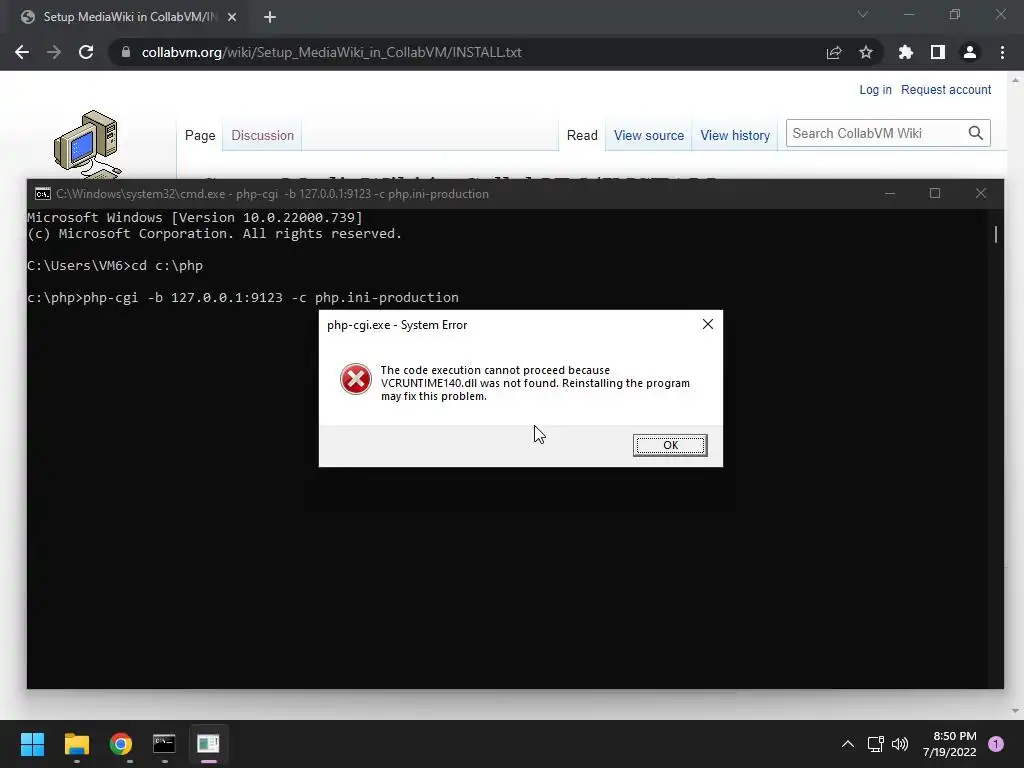The image size is (1024, 768).
Task: Click the Search CollabVM Wiki field
Action: pos(875,133)
